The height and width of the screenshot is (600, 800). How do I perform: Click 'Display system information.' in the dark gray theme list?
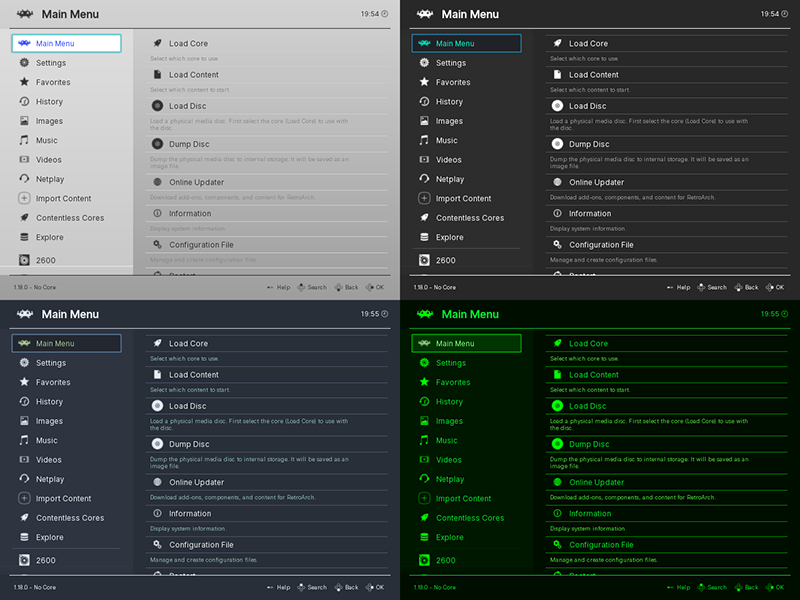pyautogui.click(x=588, y=229)
